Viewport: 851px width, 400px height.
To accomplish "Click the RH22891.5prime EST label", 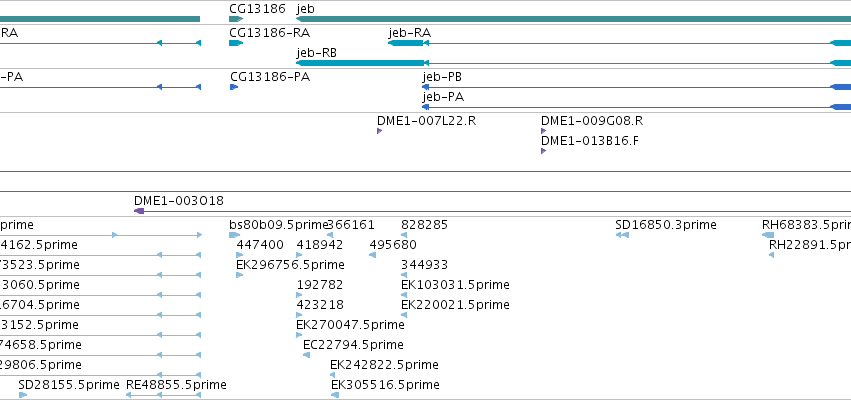I will (x=810, y=245).
